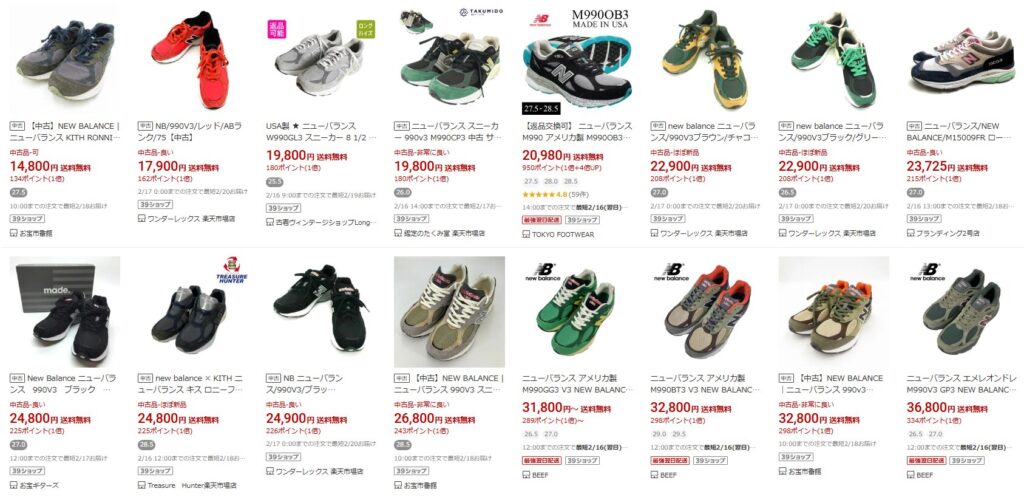This screenshot has width=1024, height=497.
Task: Click the green and yellow M990GG3 sneaker image
Action: (577, 312)
